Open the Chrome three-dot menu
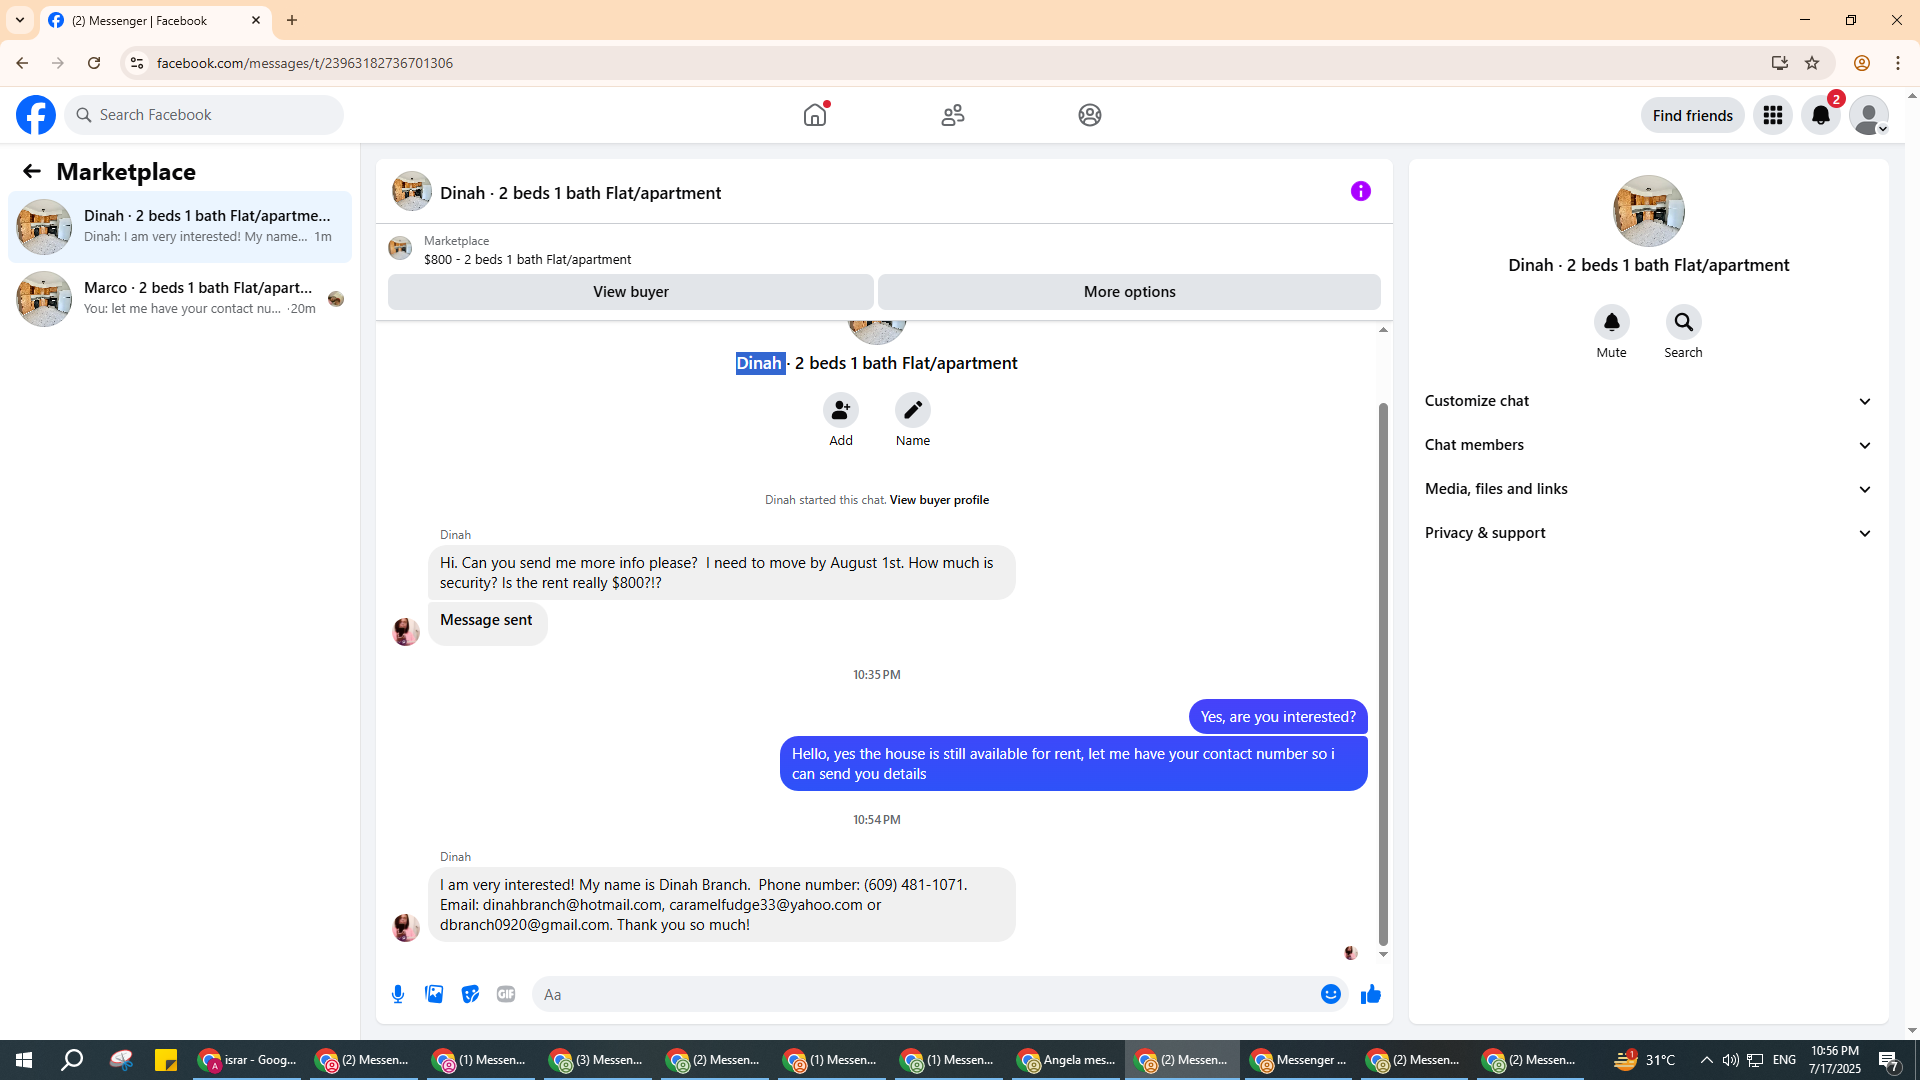 pos(1898,63)
